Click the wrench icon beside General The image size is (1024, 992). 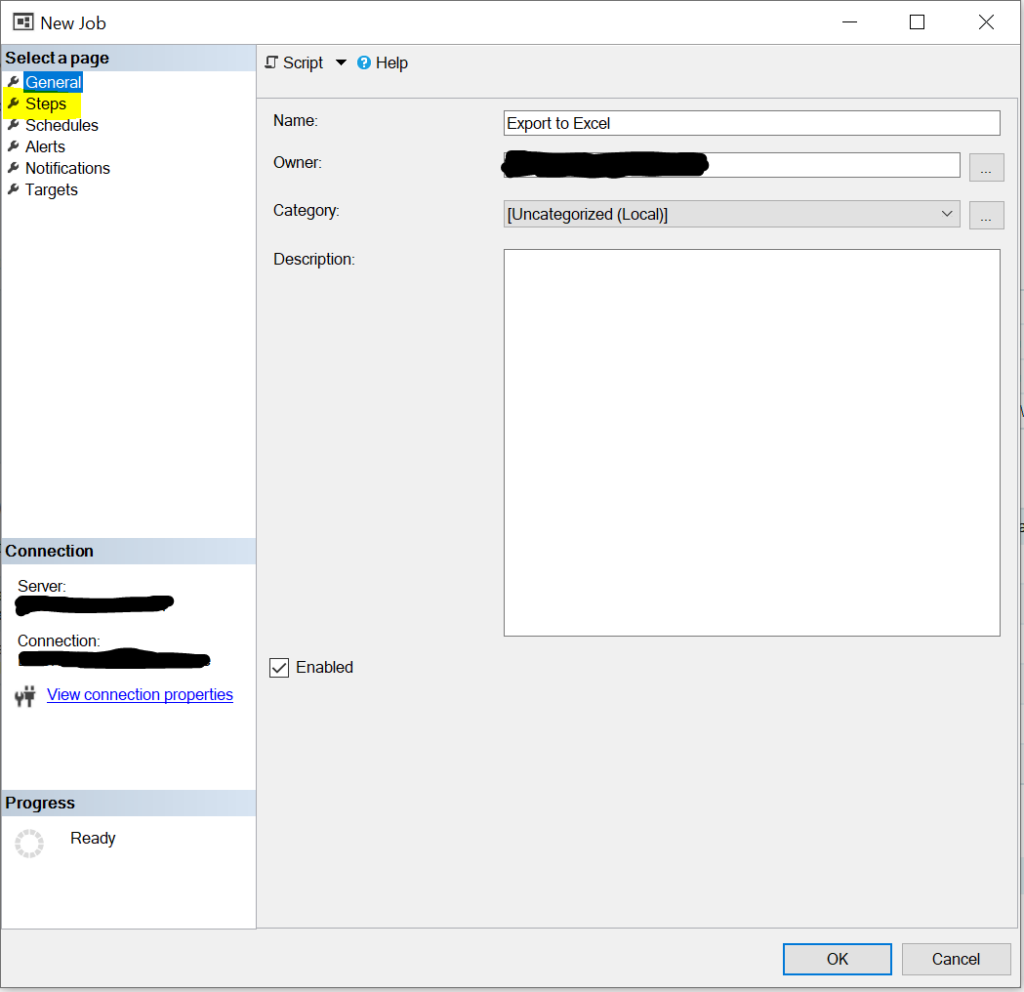(12, 82)
